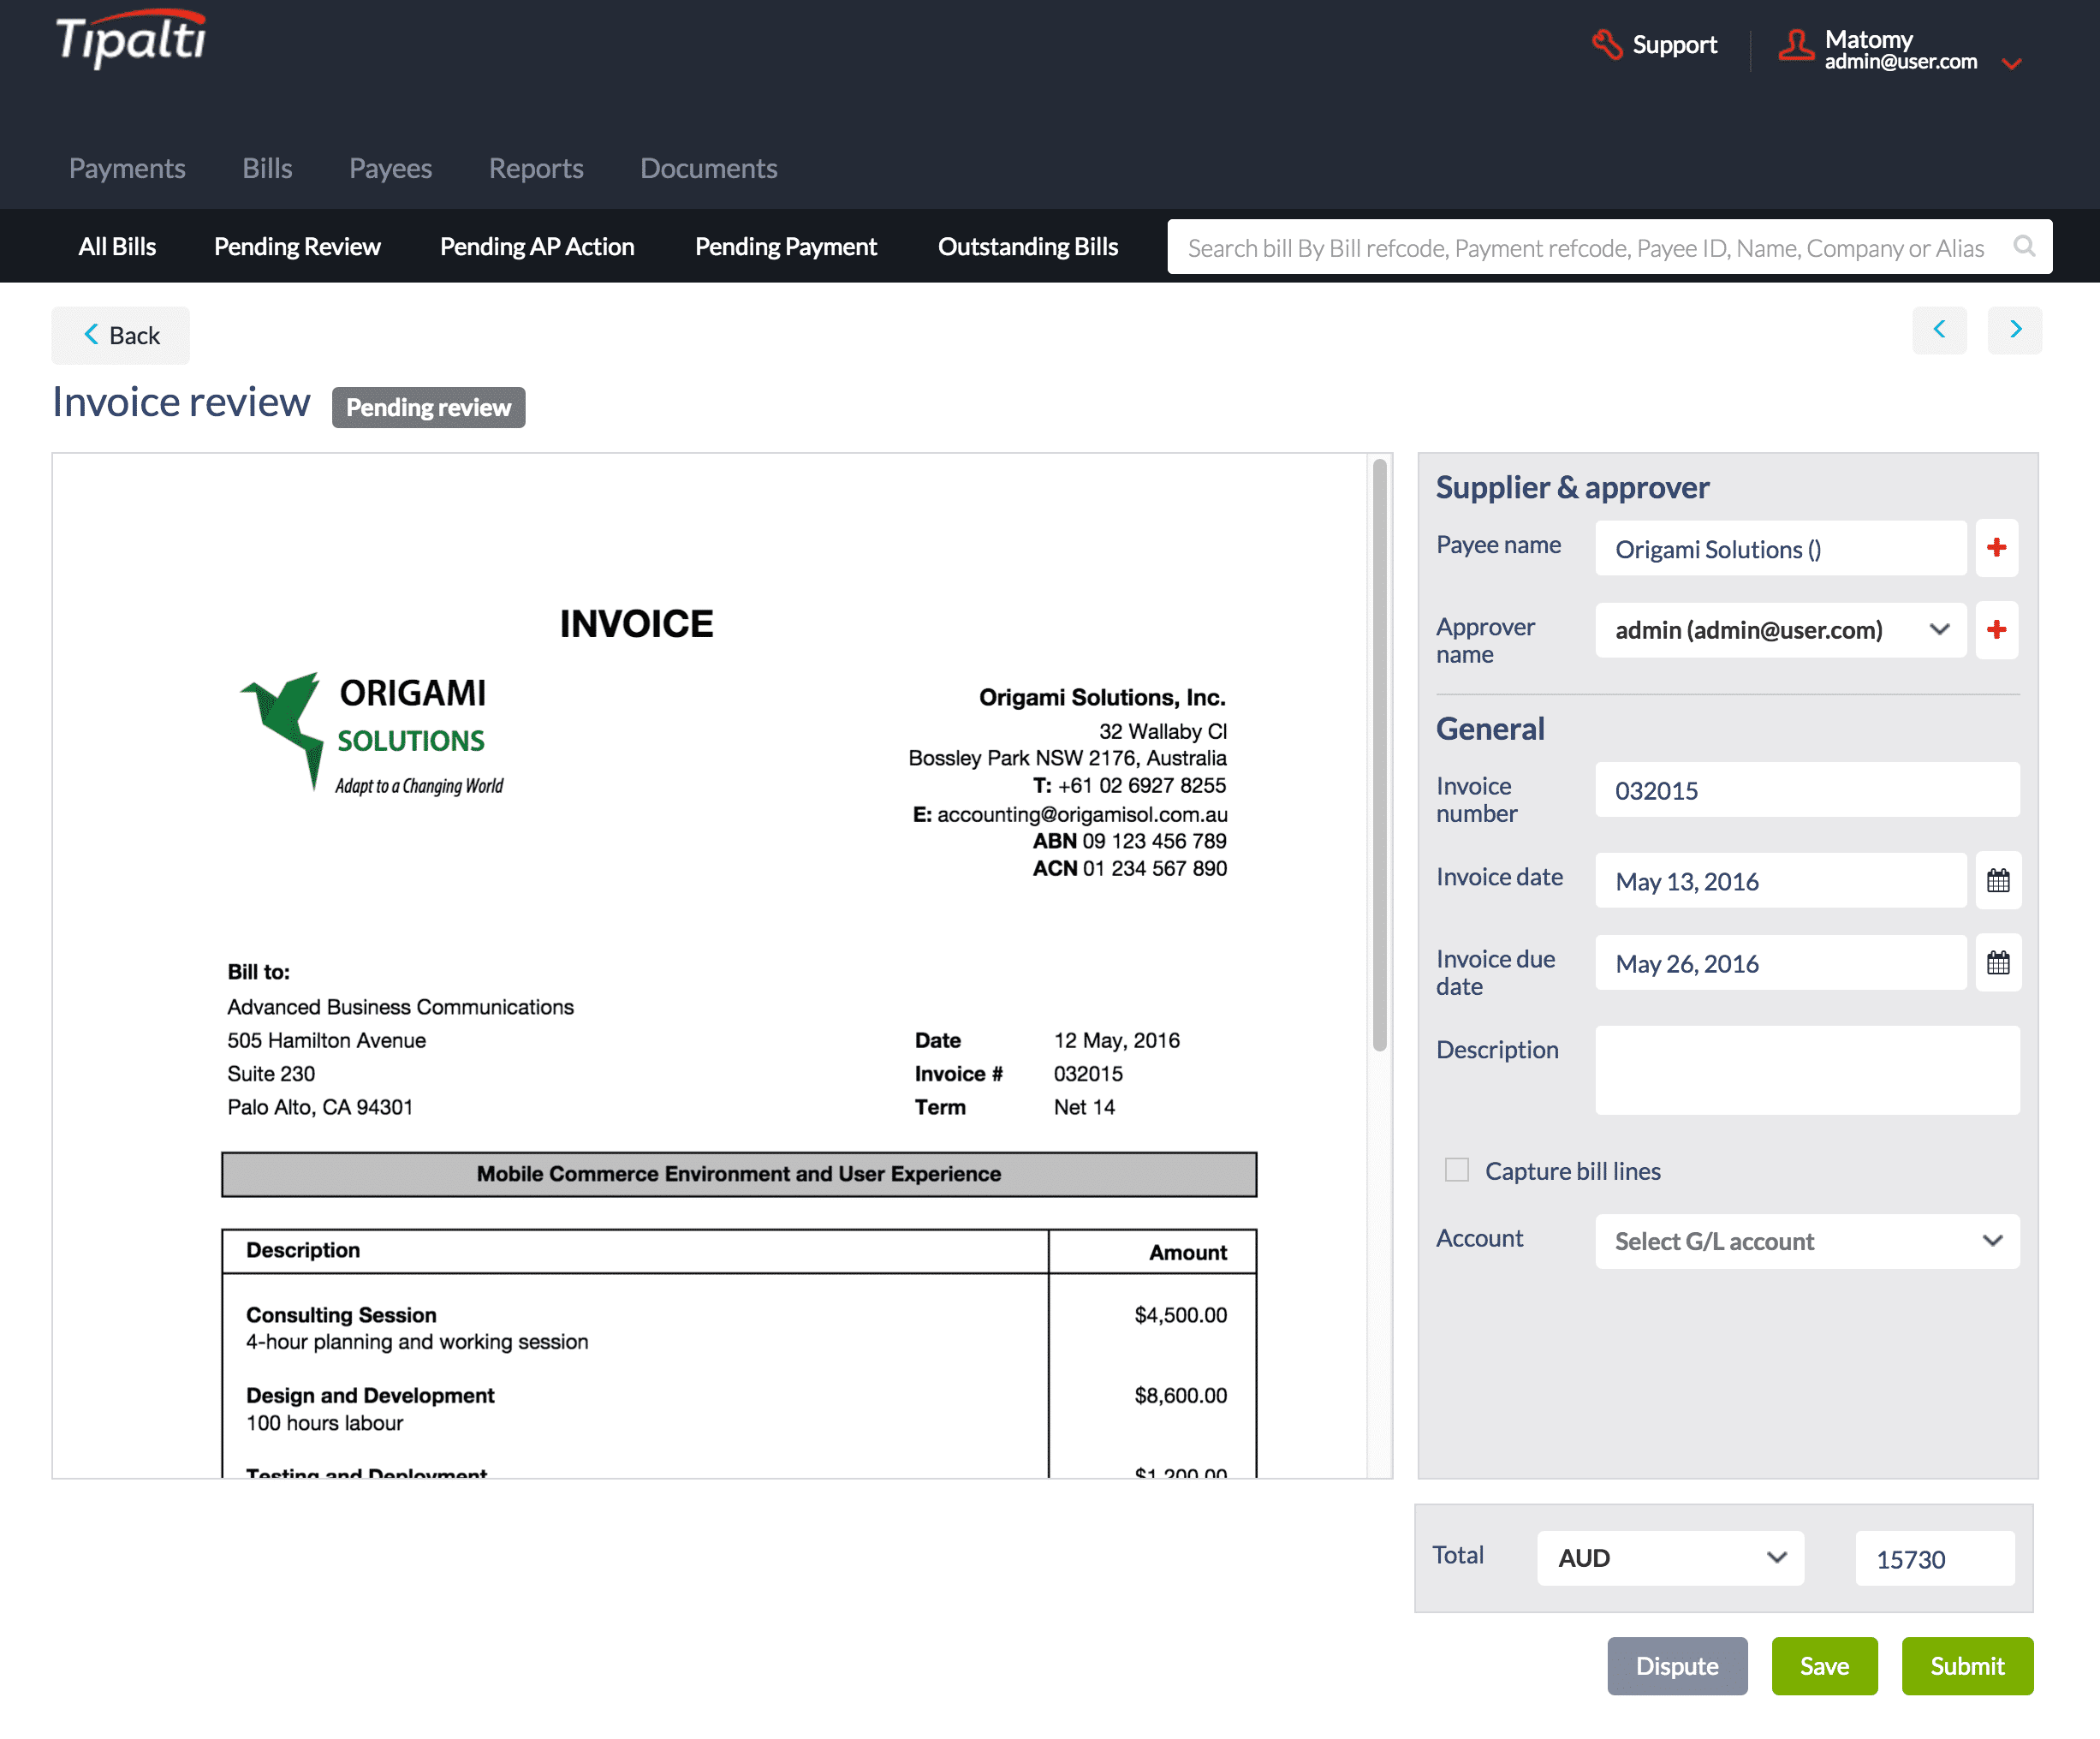Switch to the Pending Review tab
Screen dimensions: 2100x1739
point(296,246)
